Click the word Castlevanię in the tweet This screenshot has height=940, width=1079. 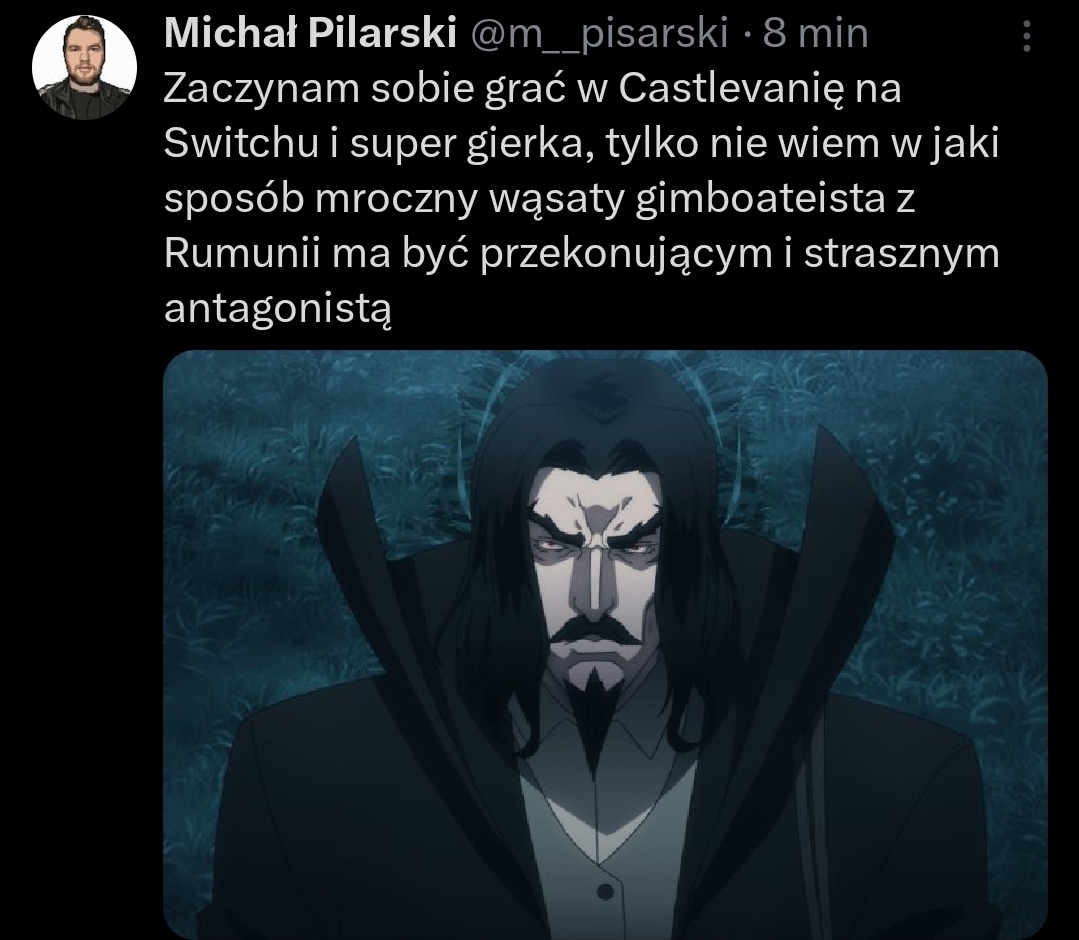(x=730, y=89)
